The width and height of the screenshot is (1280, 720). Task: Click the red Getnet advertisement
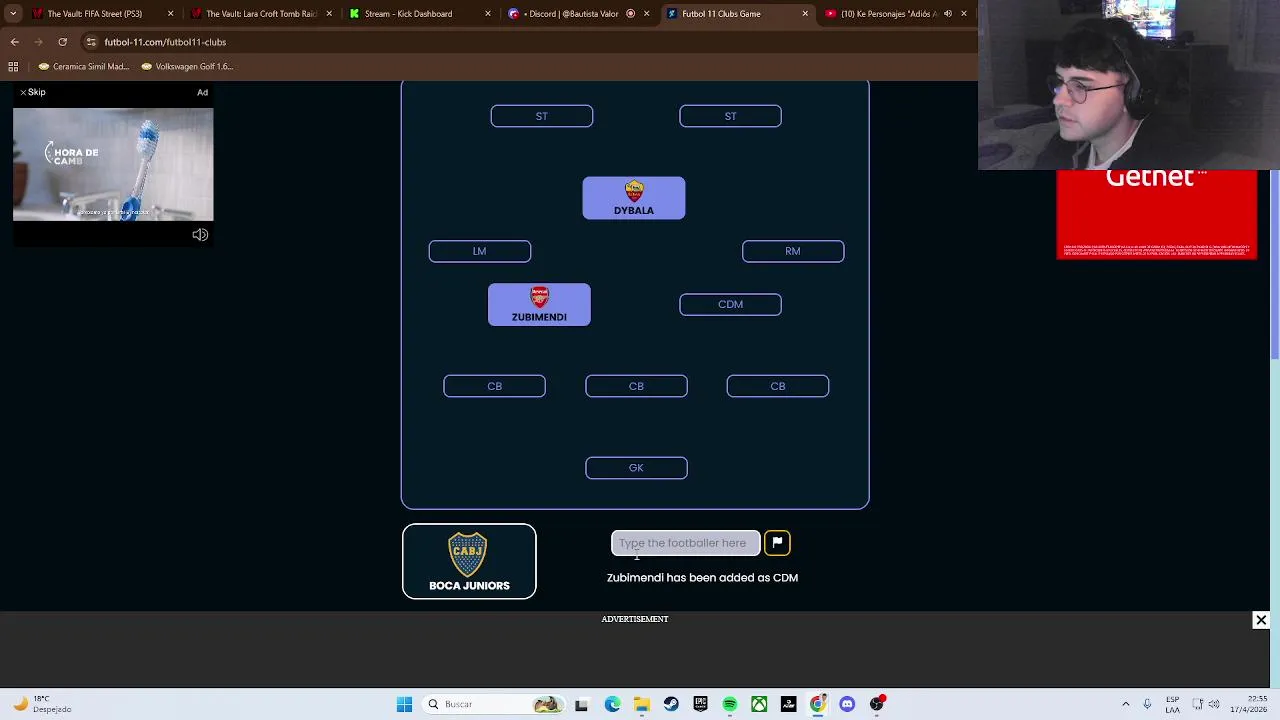pos(1156,215)
